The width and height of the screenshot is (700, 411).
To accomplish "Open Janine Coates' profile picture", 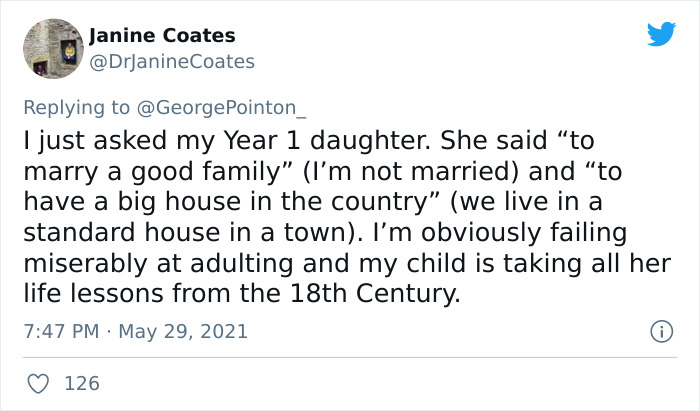I will click(52, 48).
